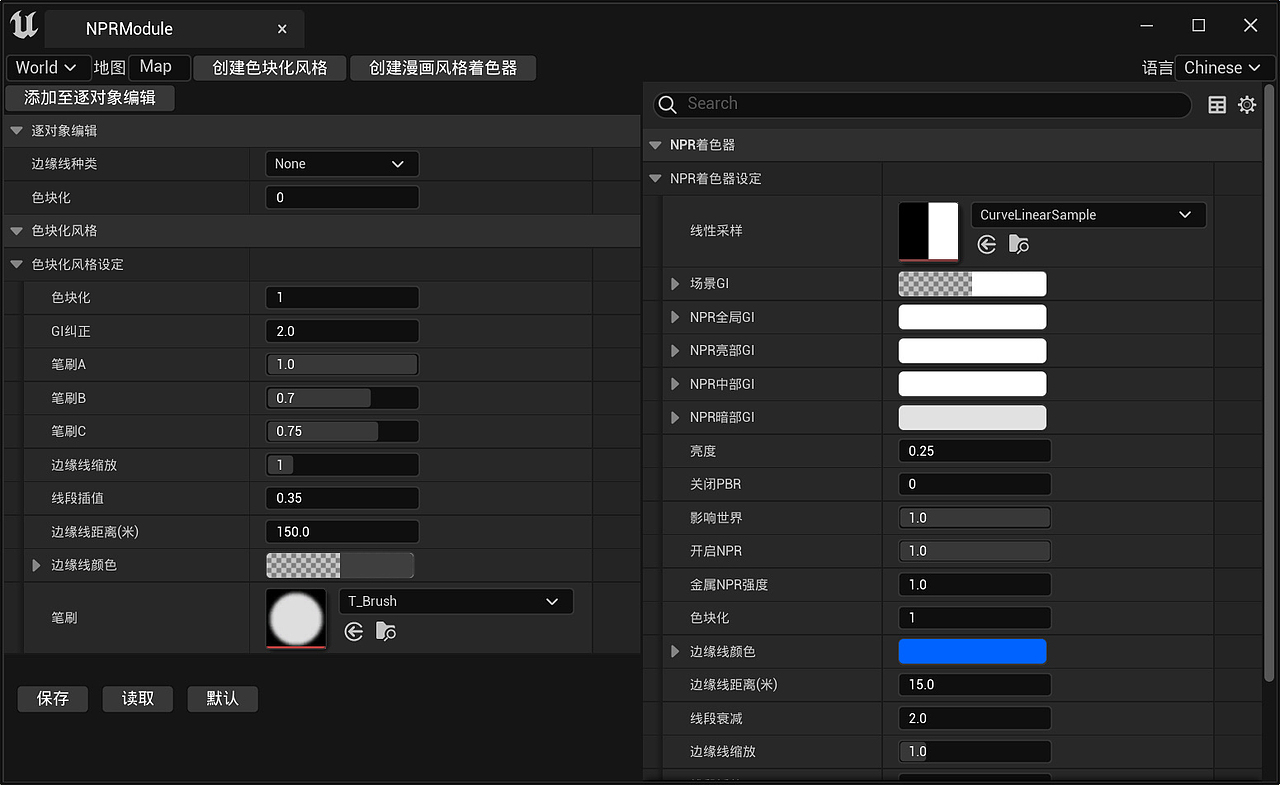Screen dimensions: 1280x785
Task: Click the 创建漫画风格着色器 button
Action: pos(443,68)
